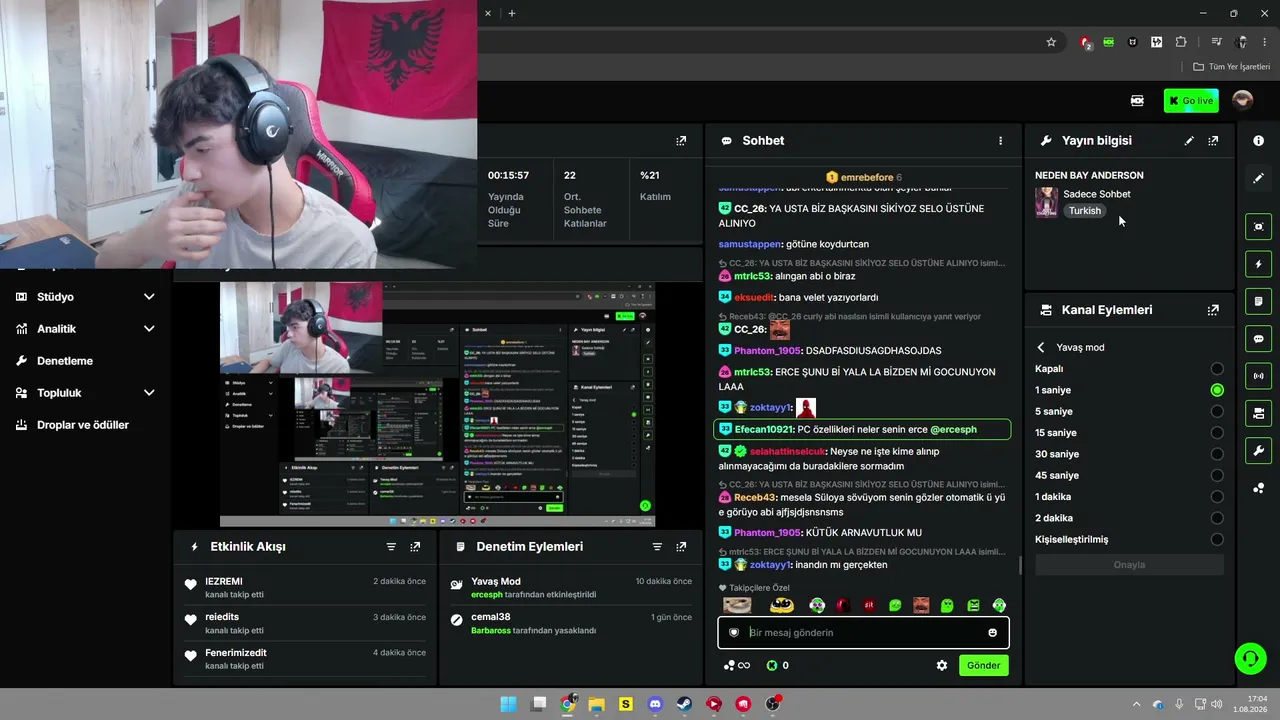Screen dimensions: 1280x720
Task: Toggle the channel actions icon in right sidebar
Action: pos(1259,413)
